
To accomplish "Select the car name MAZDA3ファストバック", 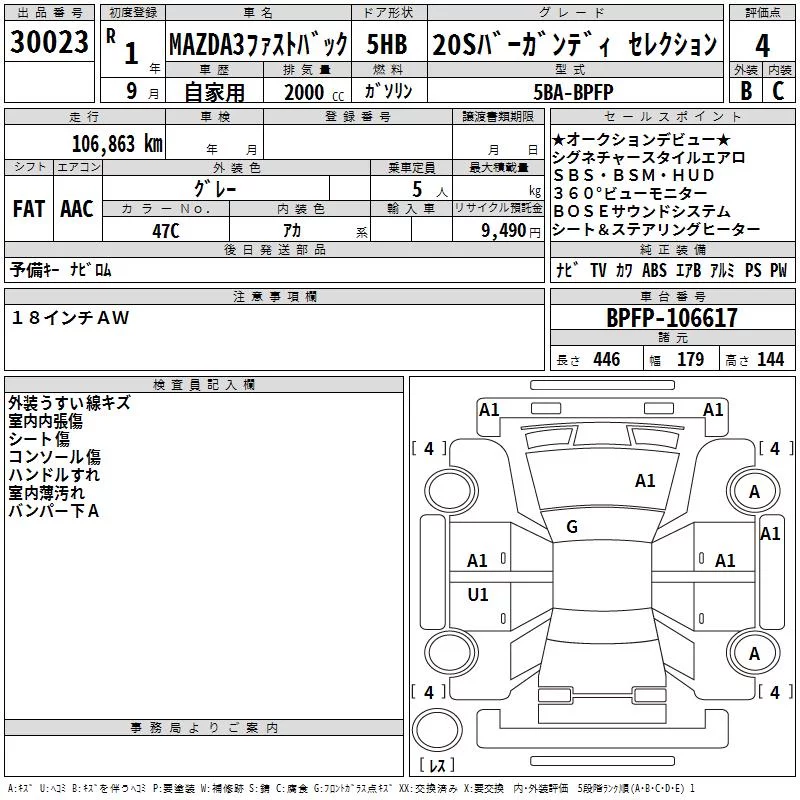I will pyautogui.click(x=258, y=44).
